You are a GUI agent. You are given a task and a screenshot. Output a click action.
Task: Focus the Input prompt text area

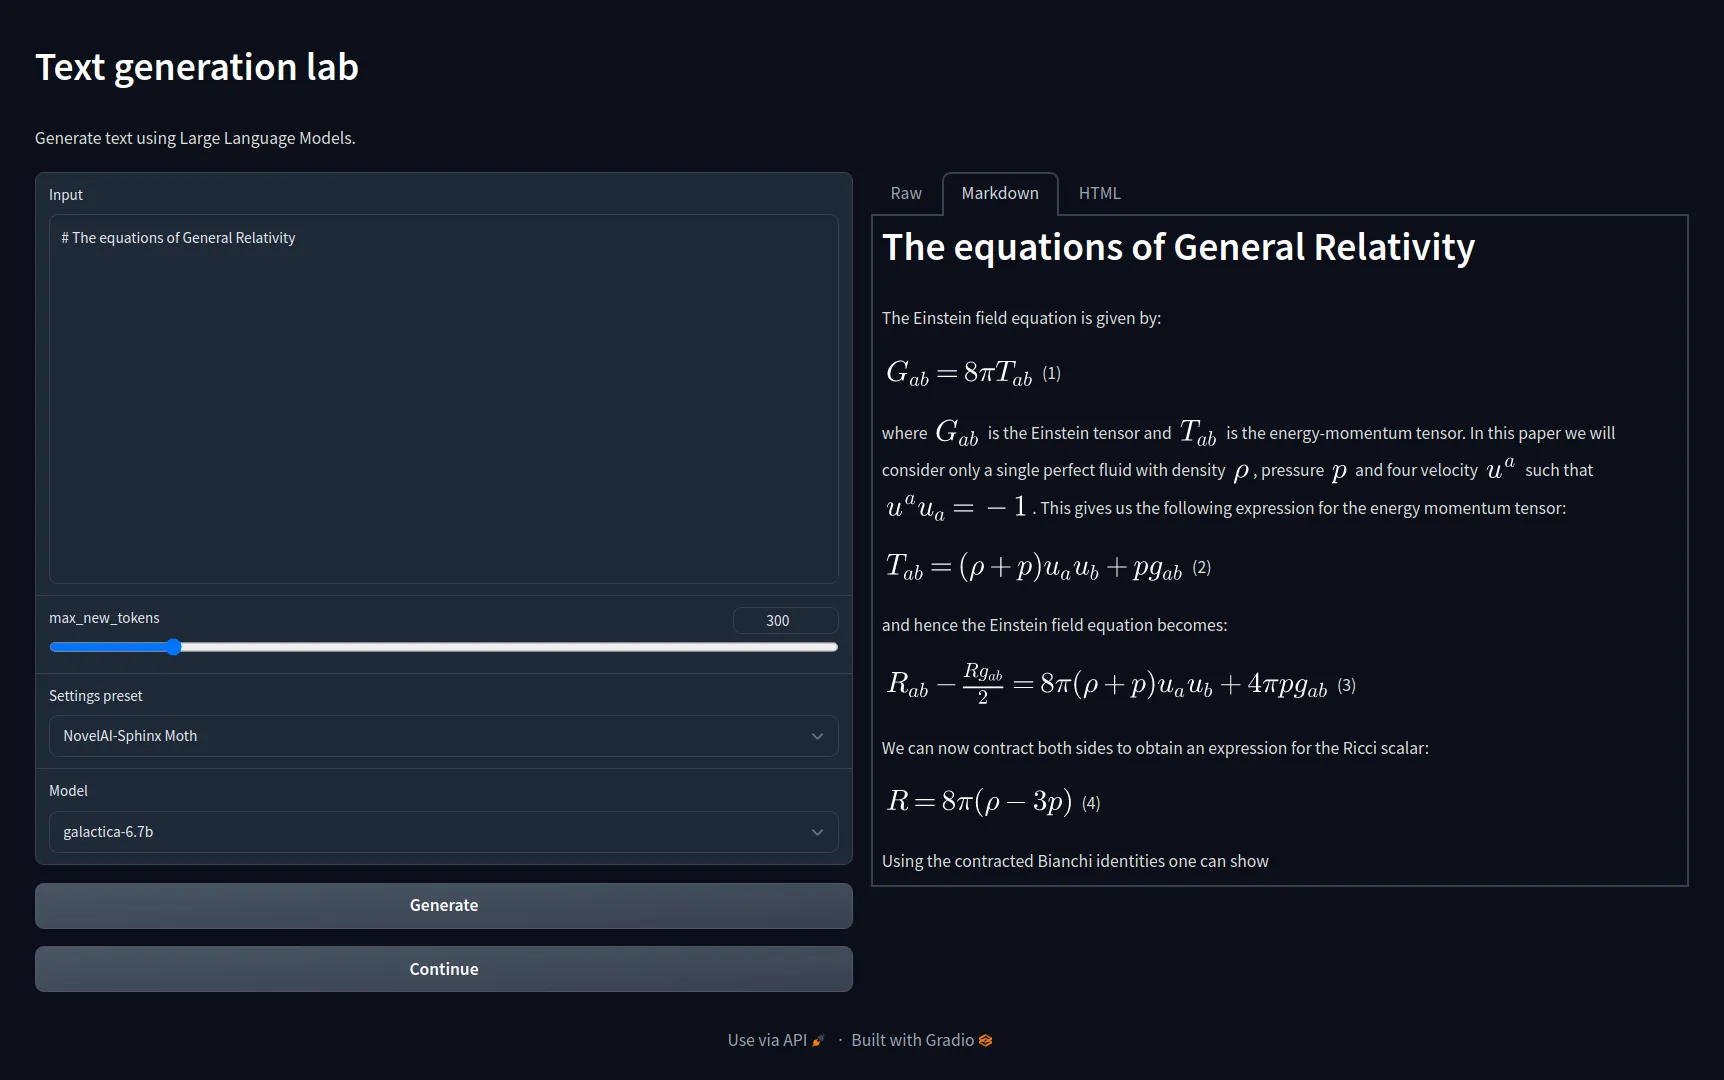[443, 398]
